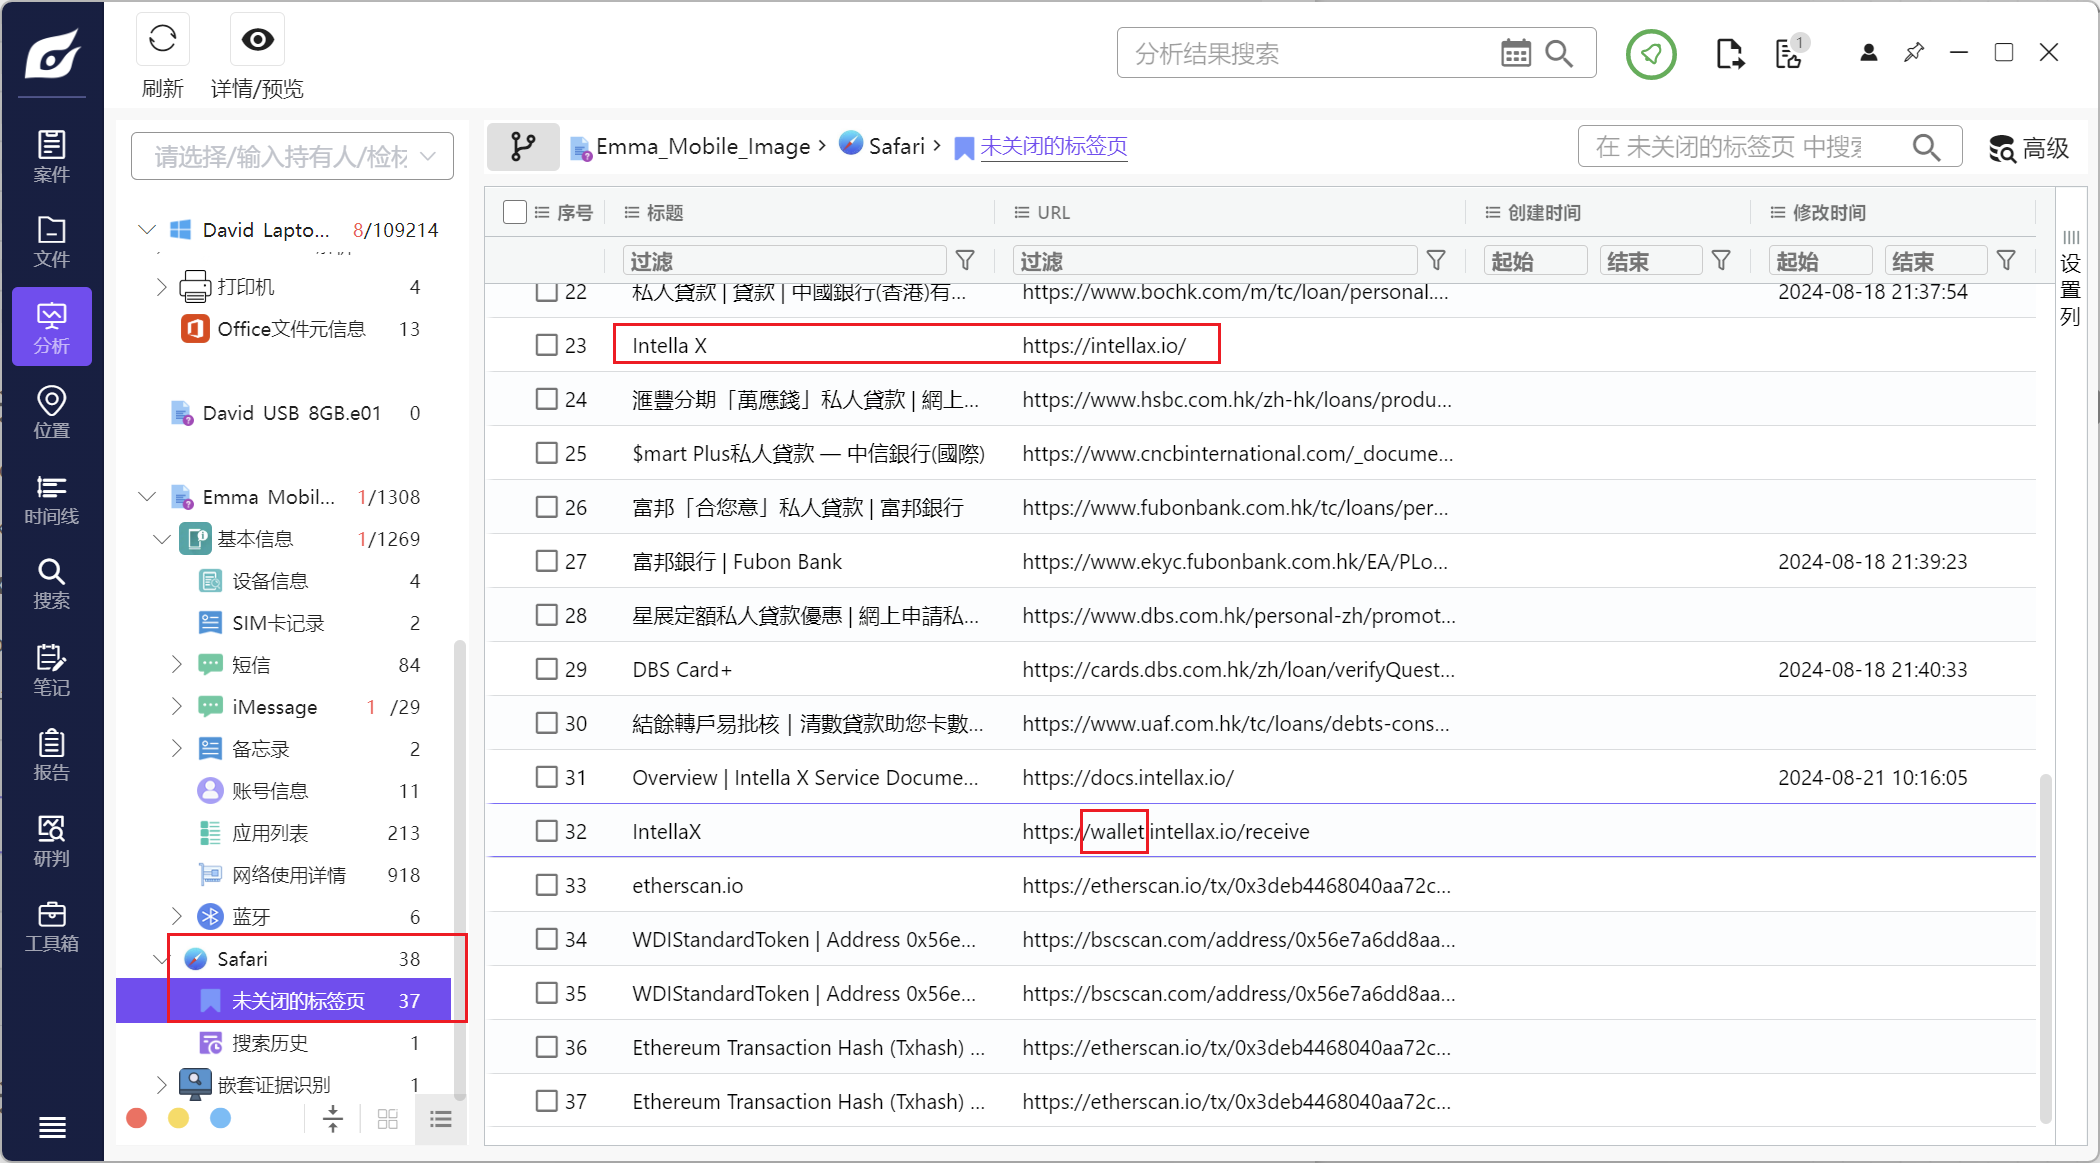Open the Details/Preview (详情/预览) eye icon
The image size is (2100, 1163).
[x=257, y=40]
